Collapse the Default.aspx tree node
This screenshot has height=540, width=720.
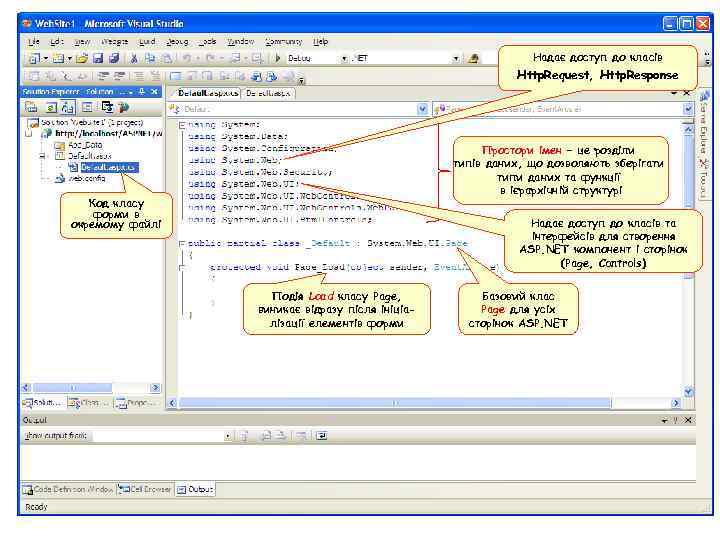(x=43, y=156)
